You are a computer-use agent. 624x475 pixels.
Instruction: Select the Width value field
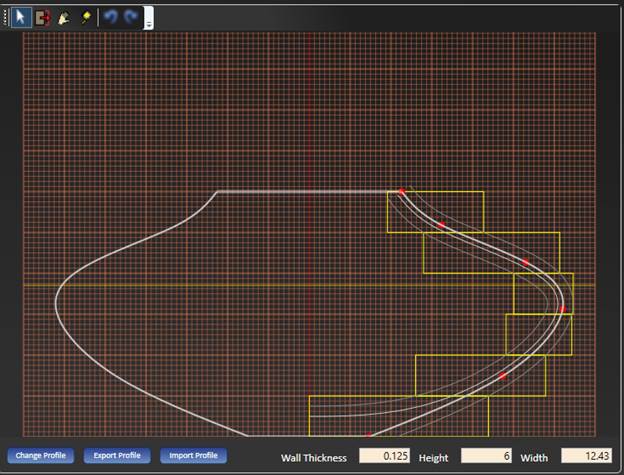point(586,456)
